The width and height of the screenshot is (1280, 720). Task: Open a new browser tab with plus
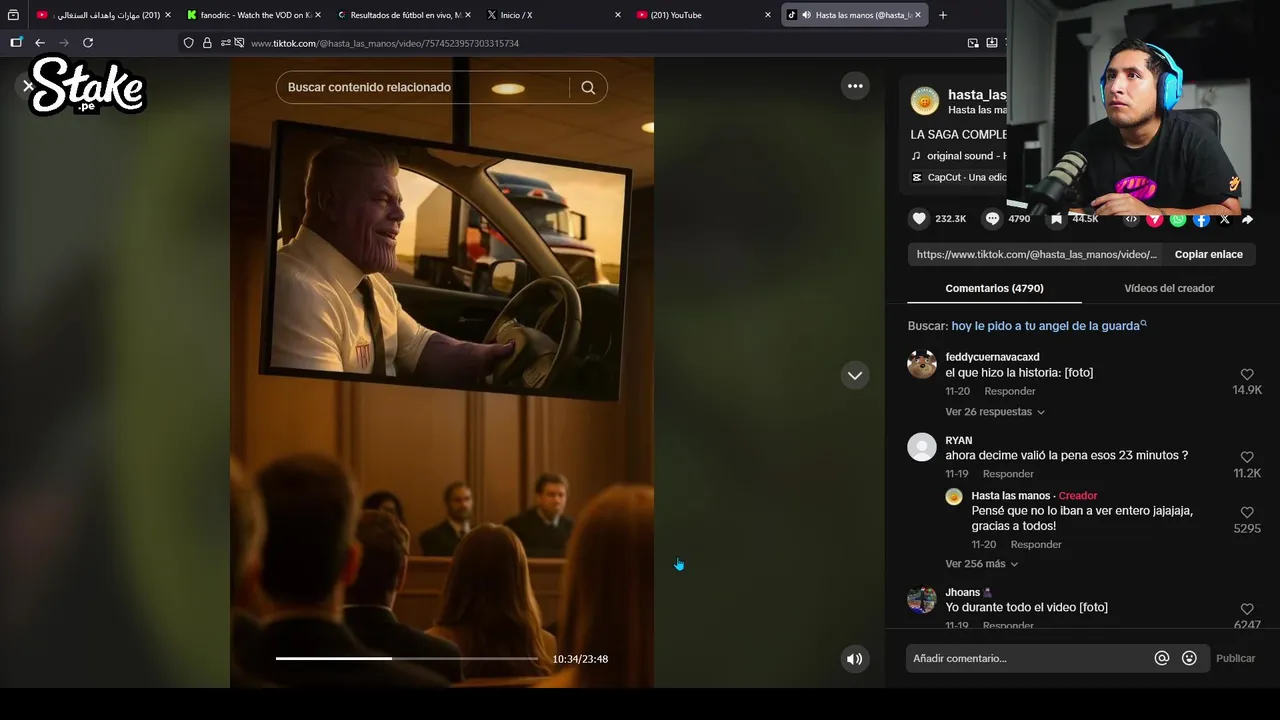point(943,15)
